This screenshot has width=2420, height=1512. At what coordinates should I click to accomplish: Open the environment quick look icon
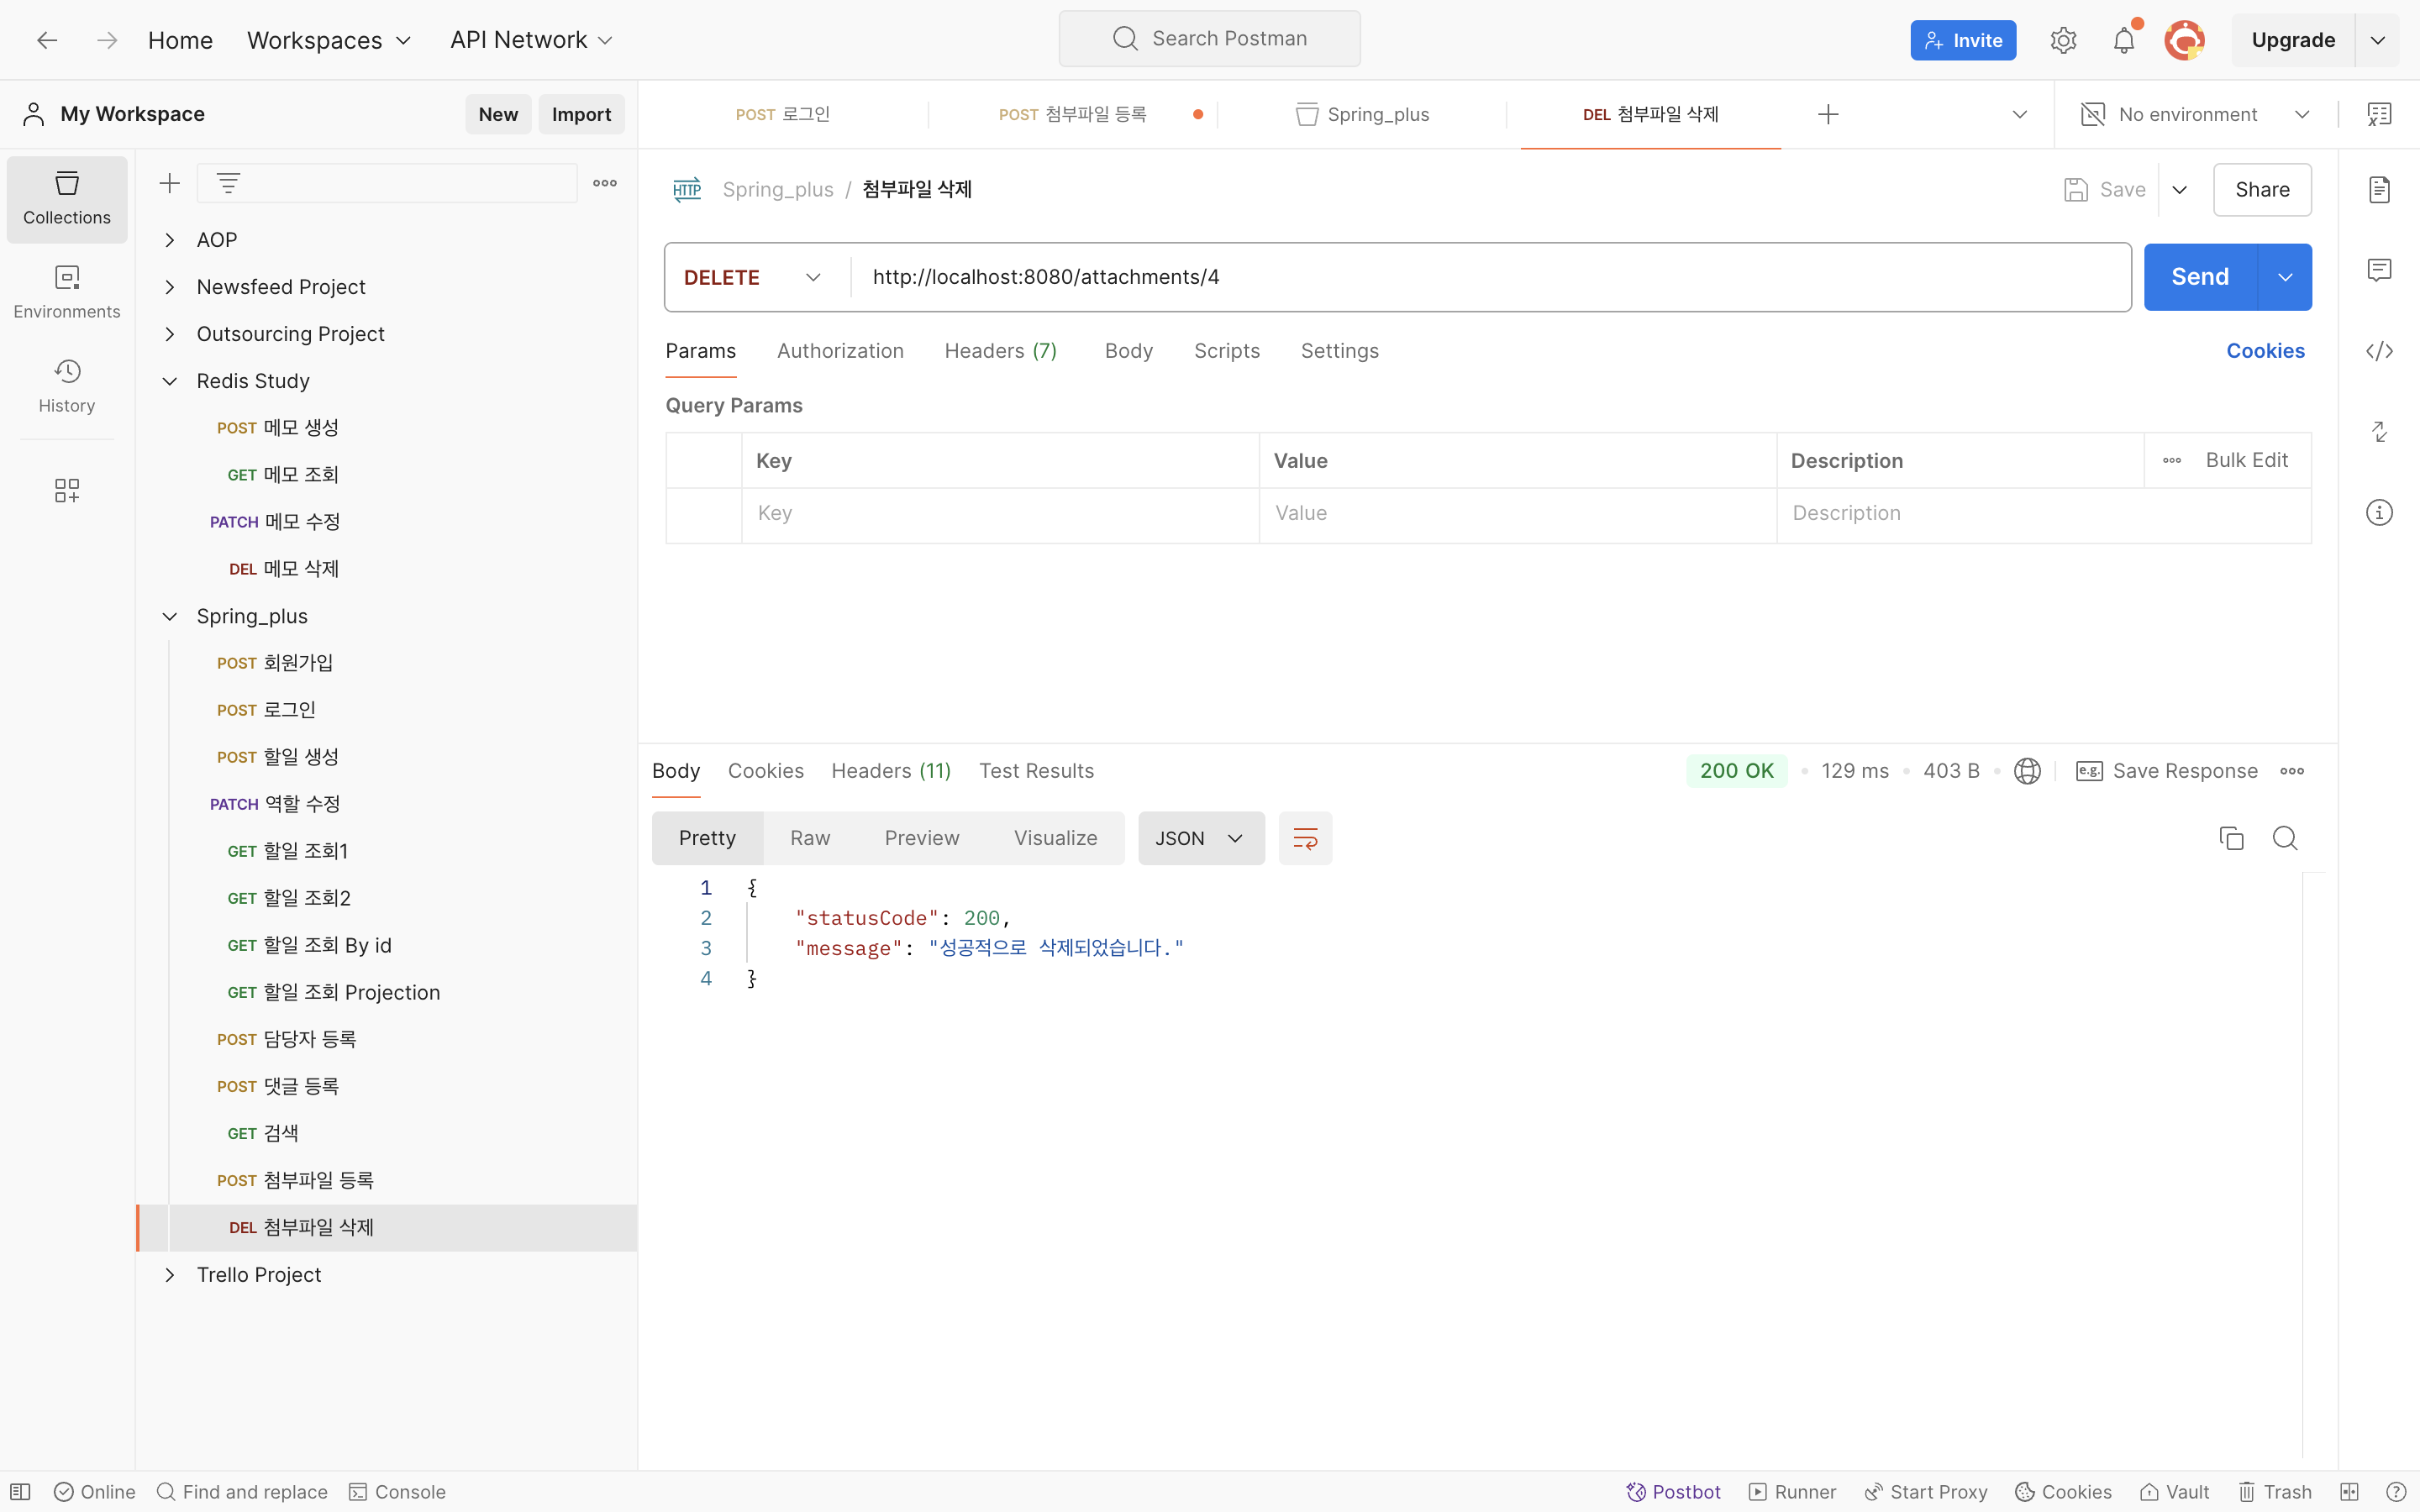(x=2379, y=114)
